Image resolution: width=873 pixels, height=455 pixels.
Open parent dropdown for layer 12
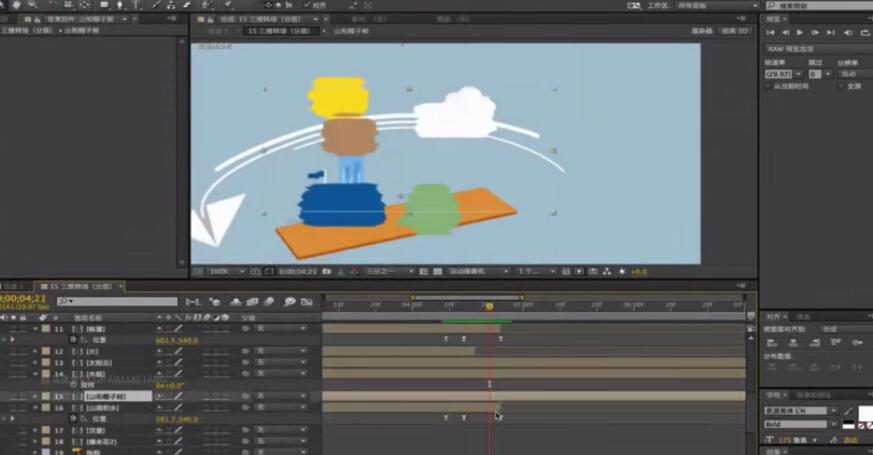[x=282, y=351]
